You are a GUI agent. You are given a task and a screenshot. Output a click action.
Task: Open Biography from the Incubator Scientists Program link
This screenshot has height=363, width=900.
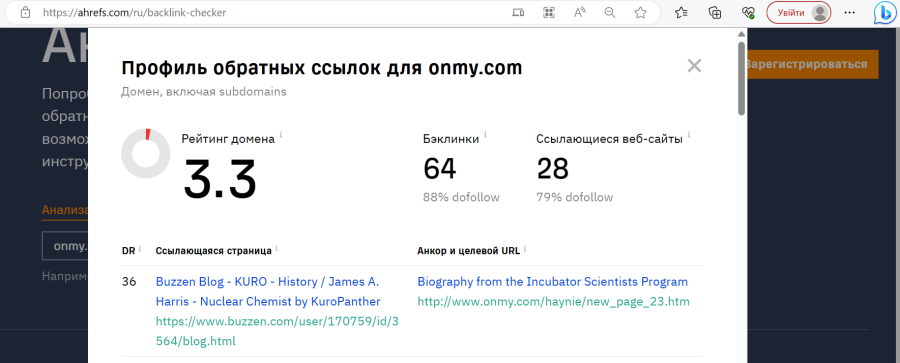click(552, 282)
